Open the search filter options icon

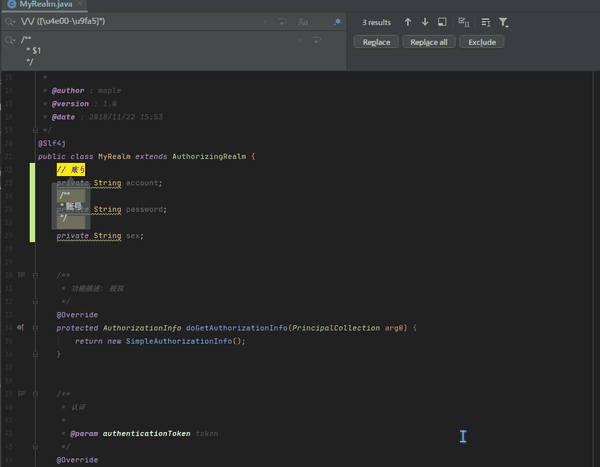(x=504, y=21)
